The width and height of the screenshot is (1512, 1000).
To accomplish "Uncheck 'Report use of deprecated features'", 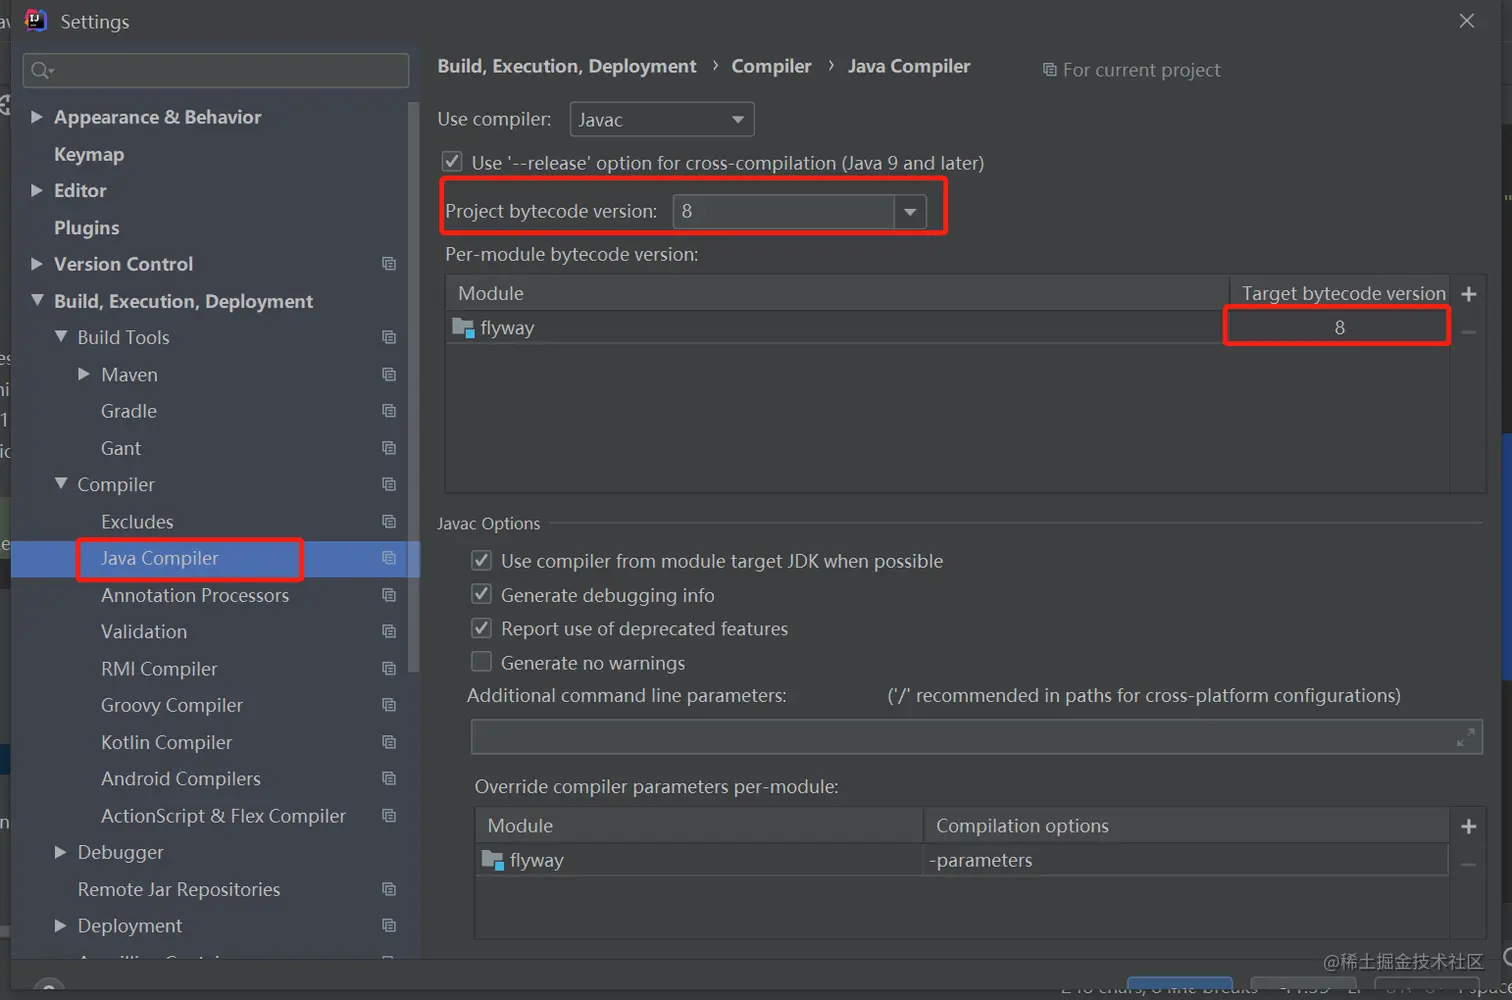I will (481, 629).
